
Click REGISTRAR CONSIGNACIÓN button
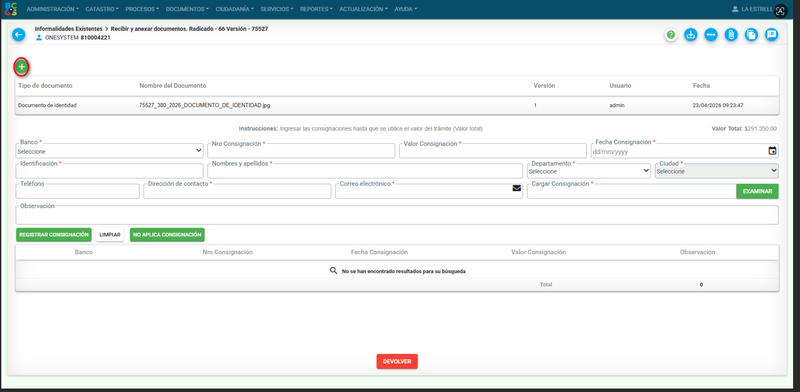(54, 235)
